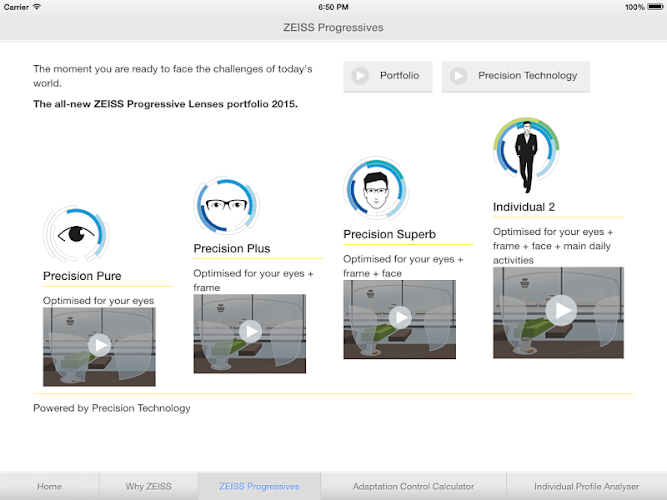667x500 pixels.
Task: Tap 'Optimised for your eyes + frame' text
Action: point(254,280)
